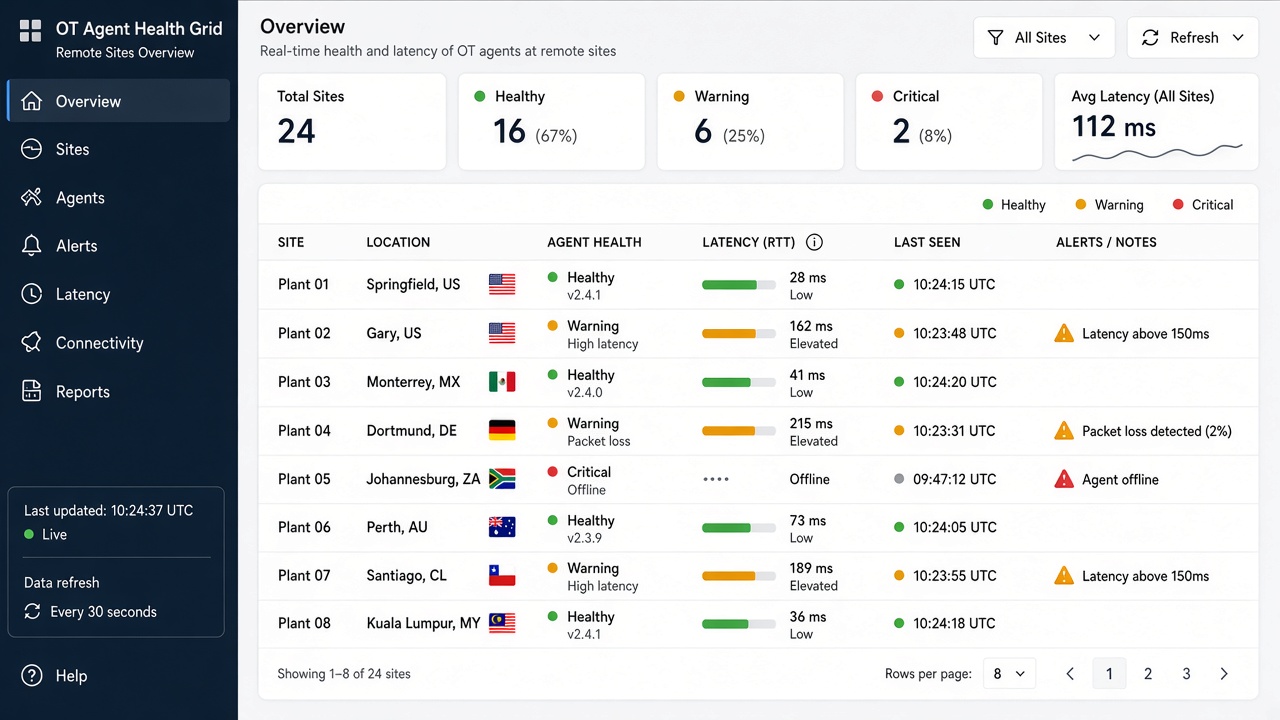This screenshot has height=720, width=1280.
Task: Open the Rows per page selector
Action: 1009,674
